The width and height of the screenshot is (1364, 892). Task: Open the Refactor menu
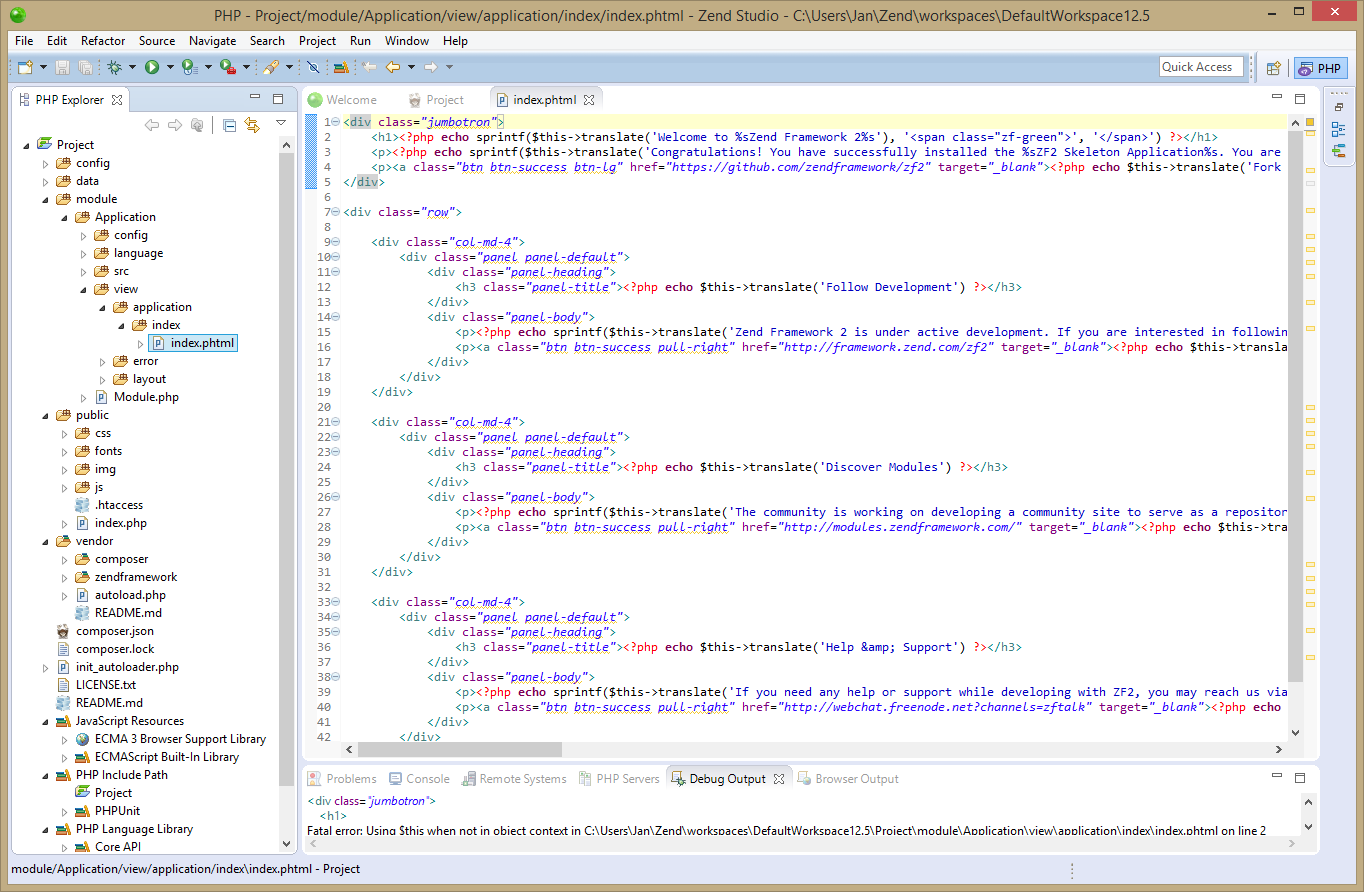(103, 41)
